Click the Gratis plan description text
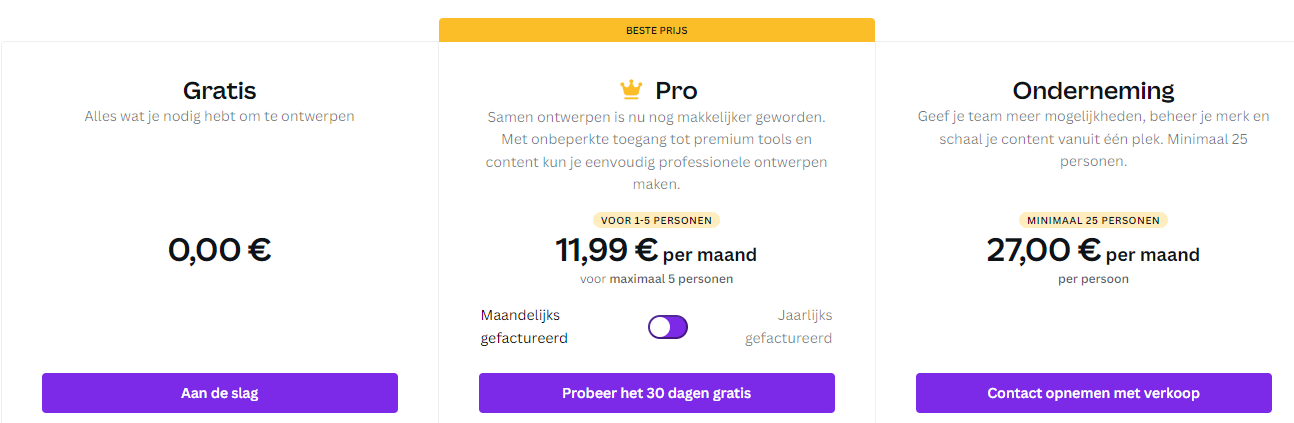Viewport: 1294px width, 423px height. pos(220,116)
